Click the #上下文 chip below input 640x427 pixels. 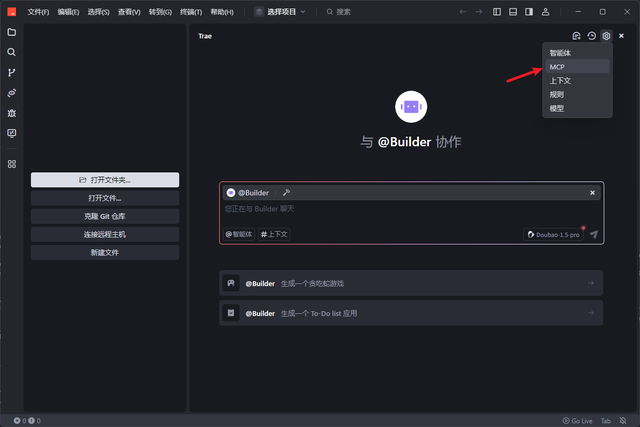pyautogui.click(x=274, y=234)
